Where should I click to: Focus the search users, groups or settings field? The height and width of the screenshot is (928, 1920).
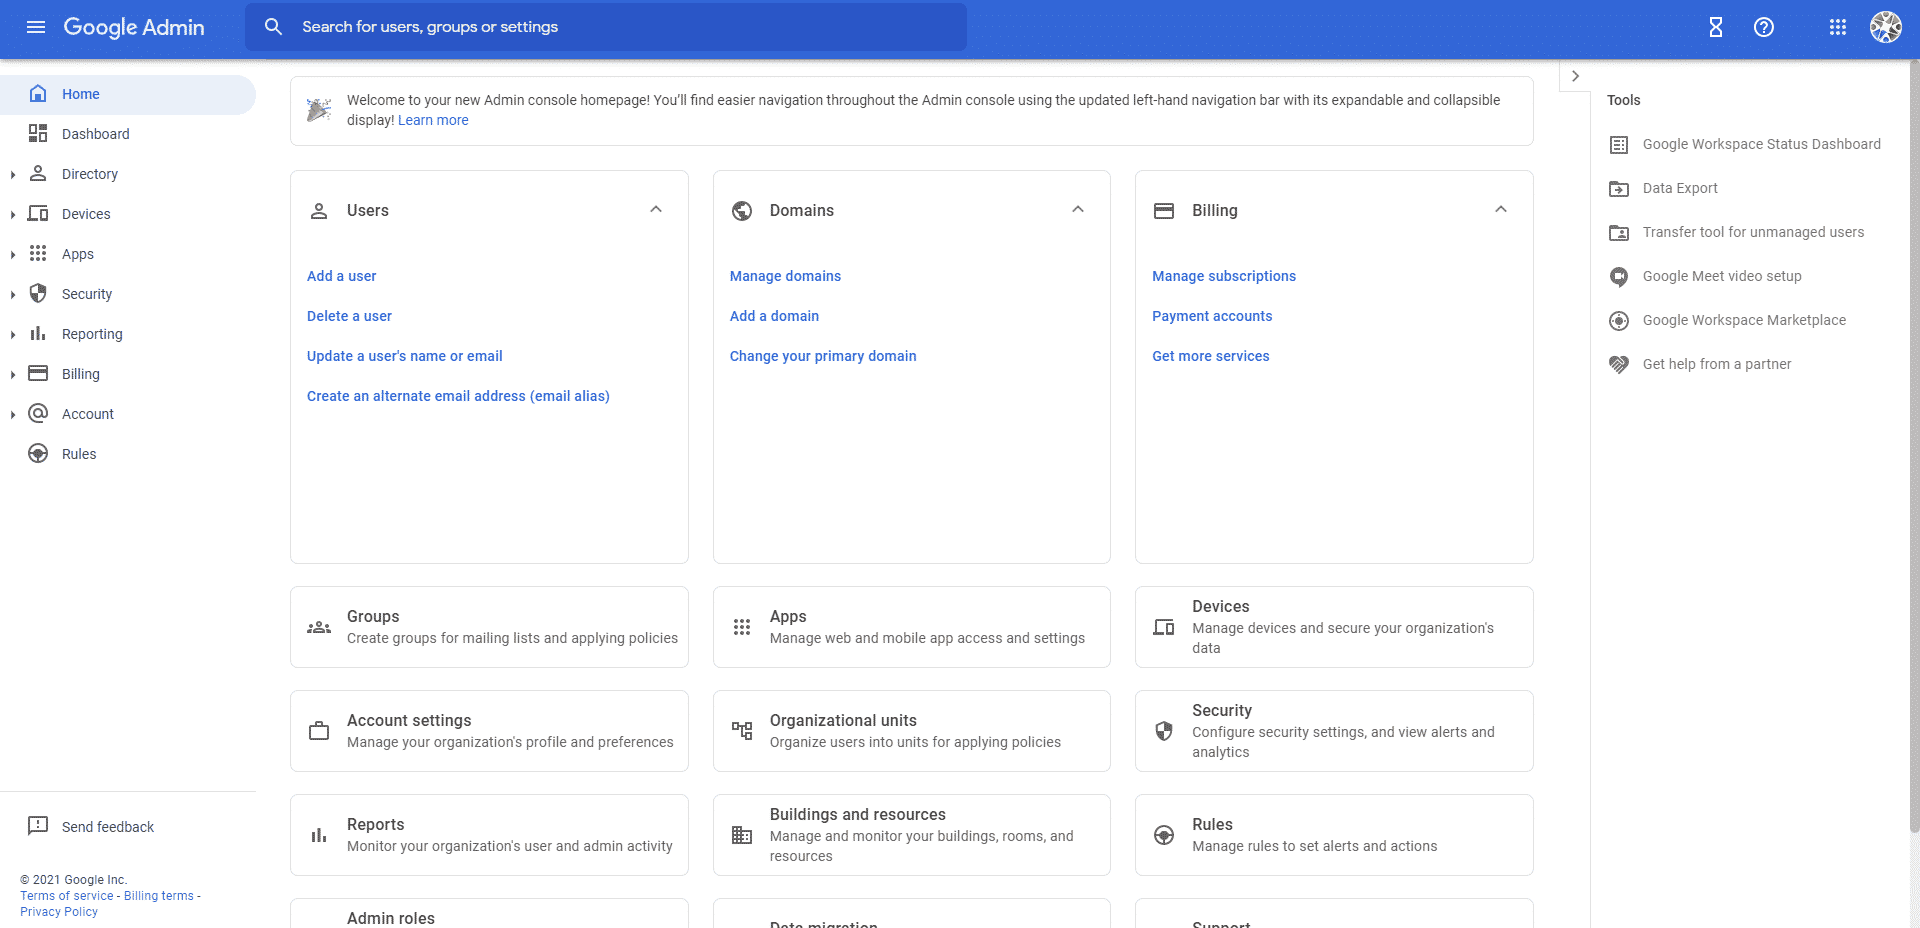[x=606, y=27]
